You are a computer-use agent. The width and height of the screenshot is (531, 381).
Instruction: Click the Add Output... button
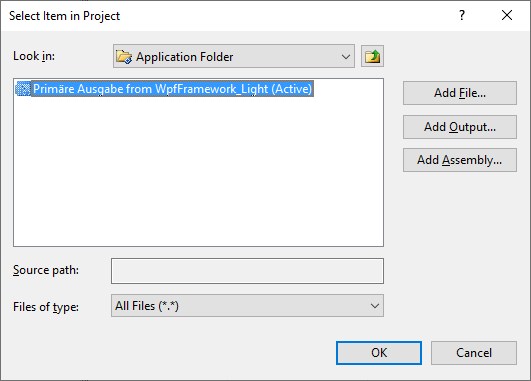click(460, 127)
